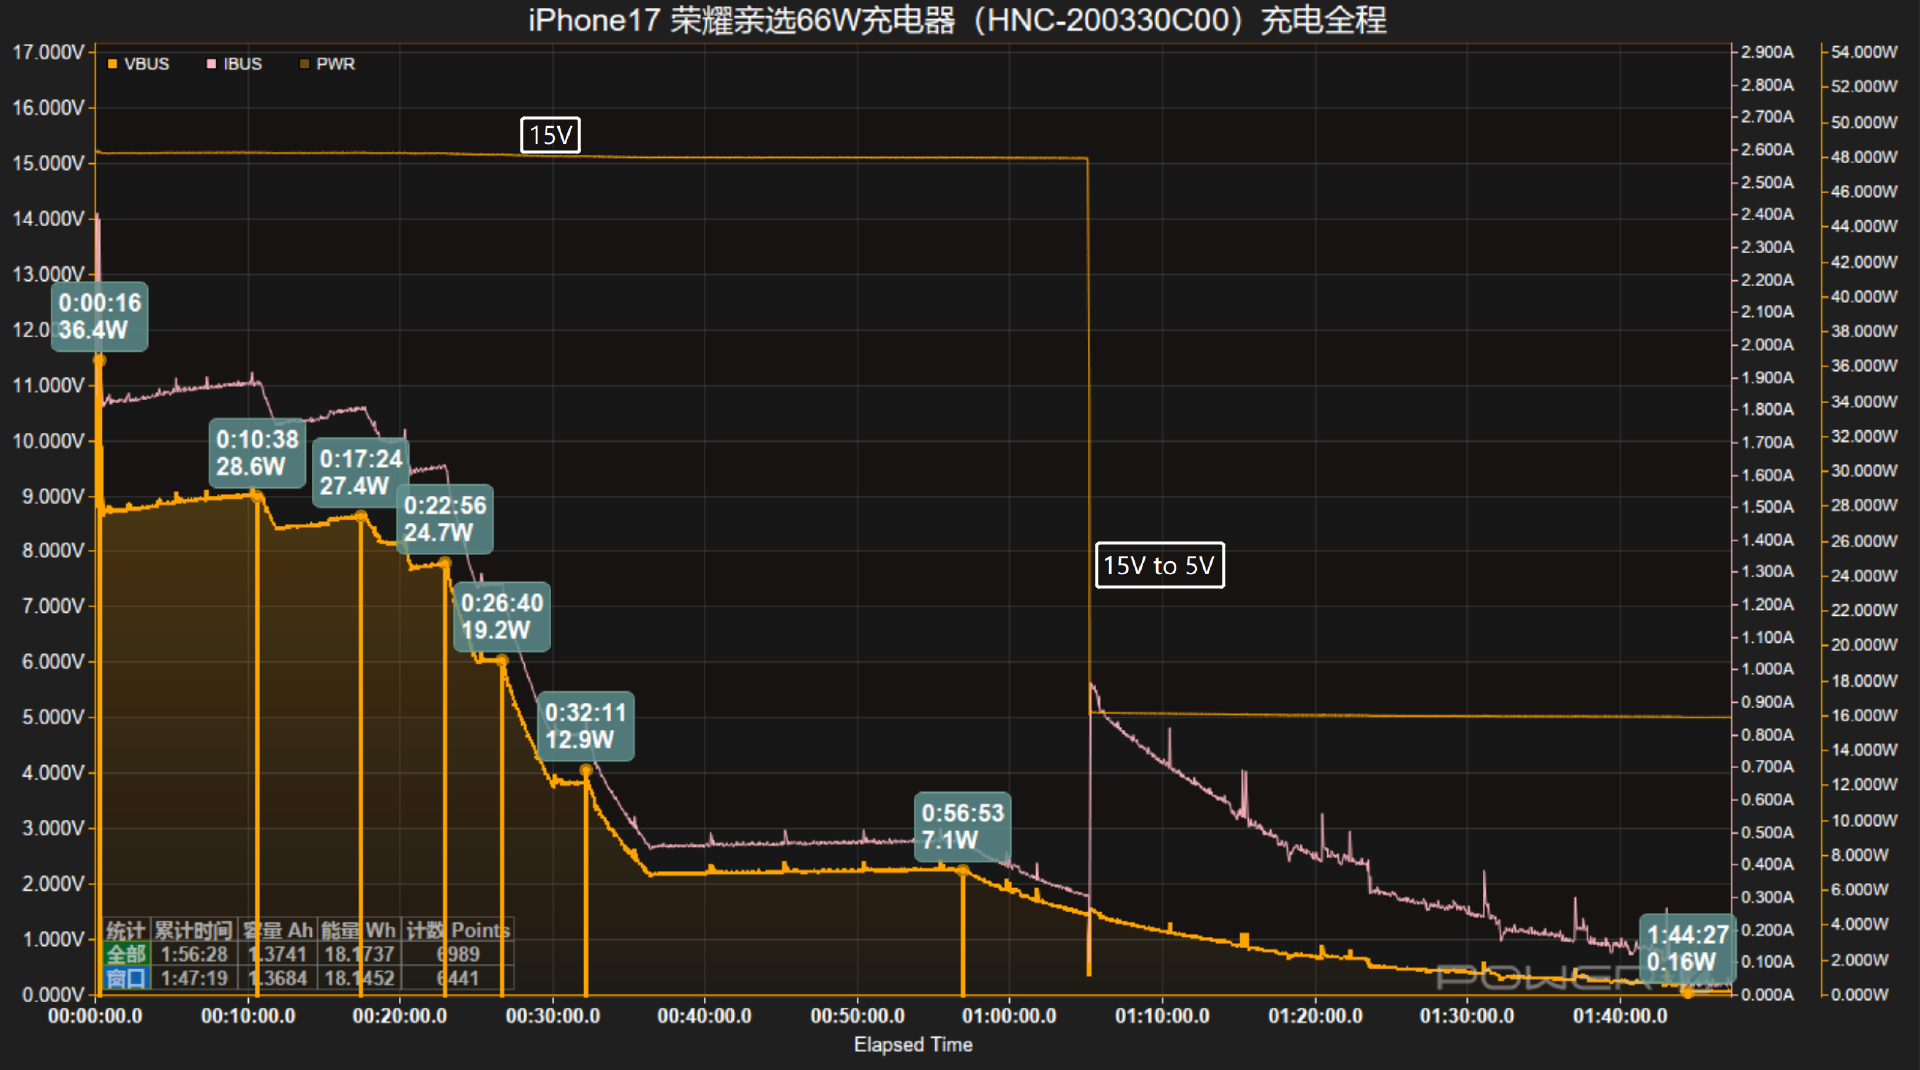Viewport: 1920px width, 1070px height.
Task: Click the 0:26:40 19.2W marker label
Action: click(501, 617)
